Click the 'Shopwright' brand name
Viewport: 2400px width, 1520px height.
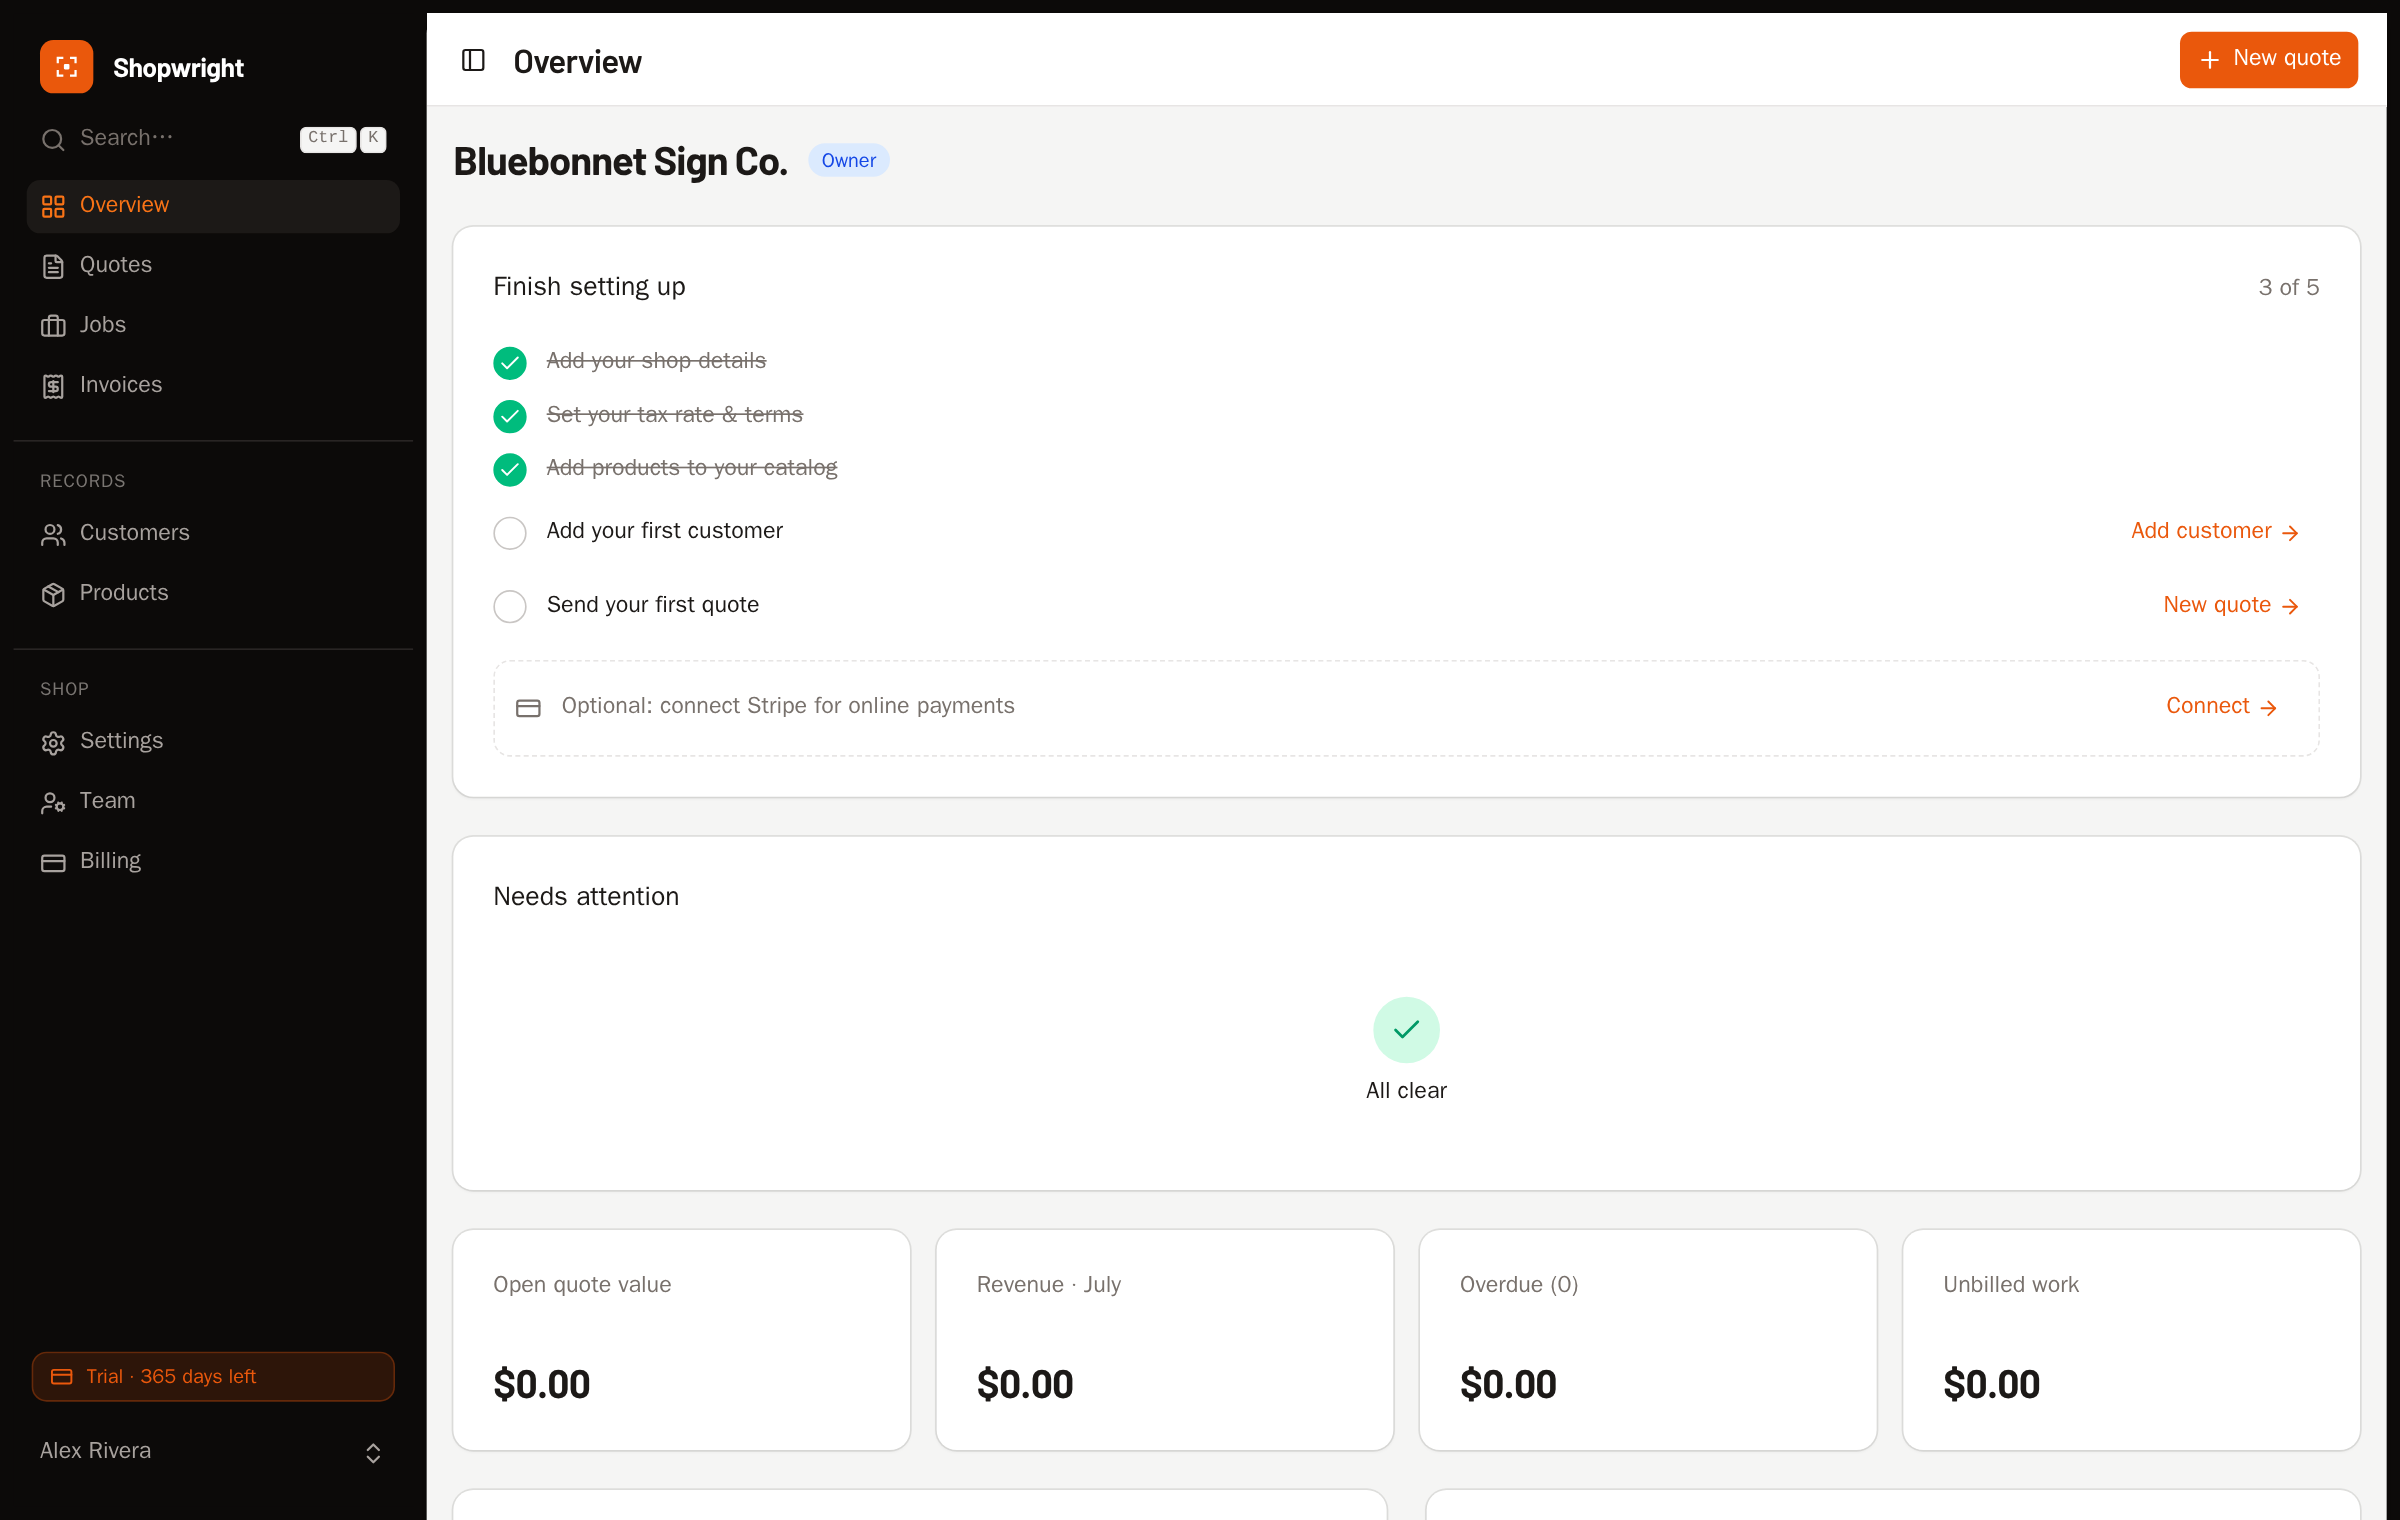tap(178, 68)
